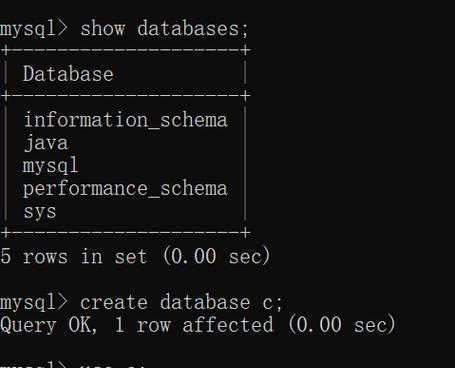Click the Database column header

pyautogui.click(x=68, y=74)
